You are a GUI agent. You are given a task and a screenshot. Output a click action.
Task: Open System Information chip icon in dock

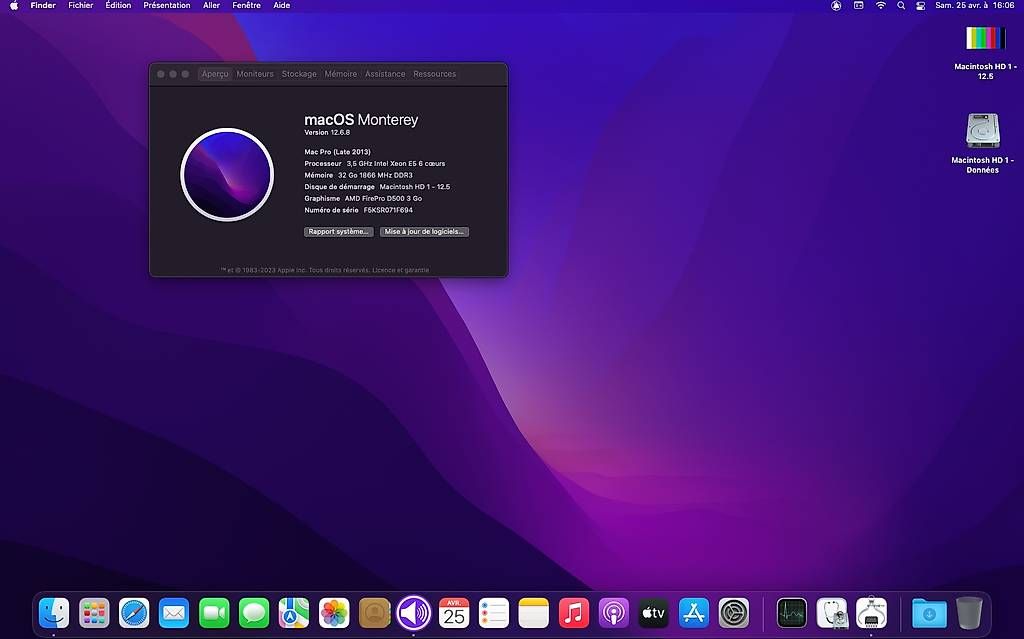872,614
